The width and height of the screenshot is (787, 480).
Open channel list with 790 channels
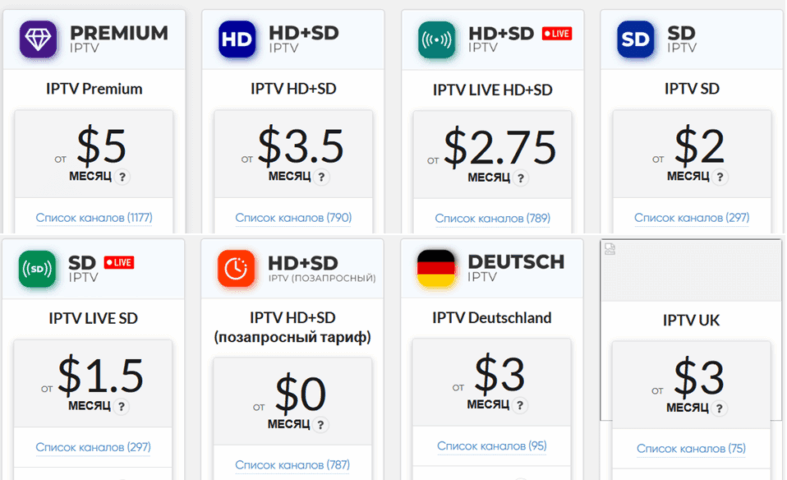tap(293, 217)
